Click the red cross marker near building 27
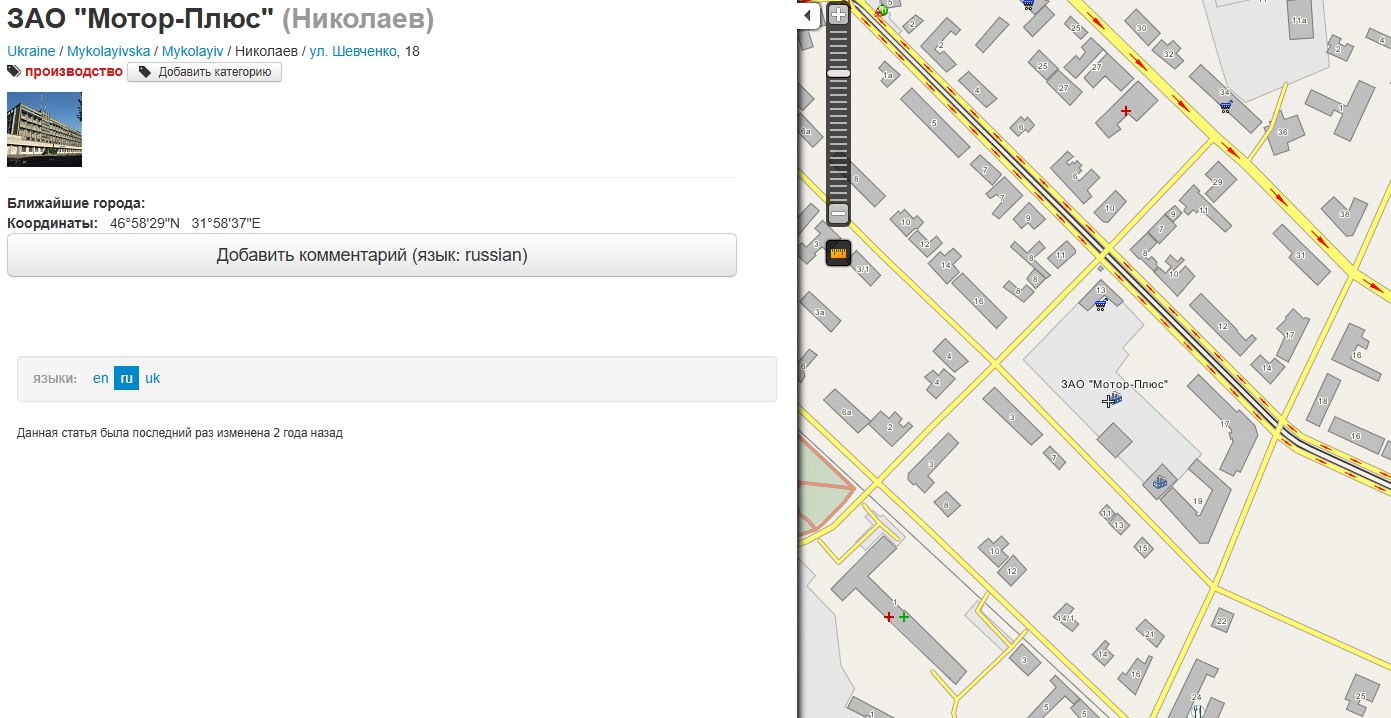 (x=1126, y=111)
